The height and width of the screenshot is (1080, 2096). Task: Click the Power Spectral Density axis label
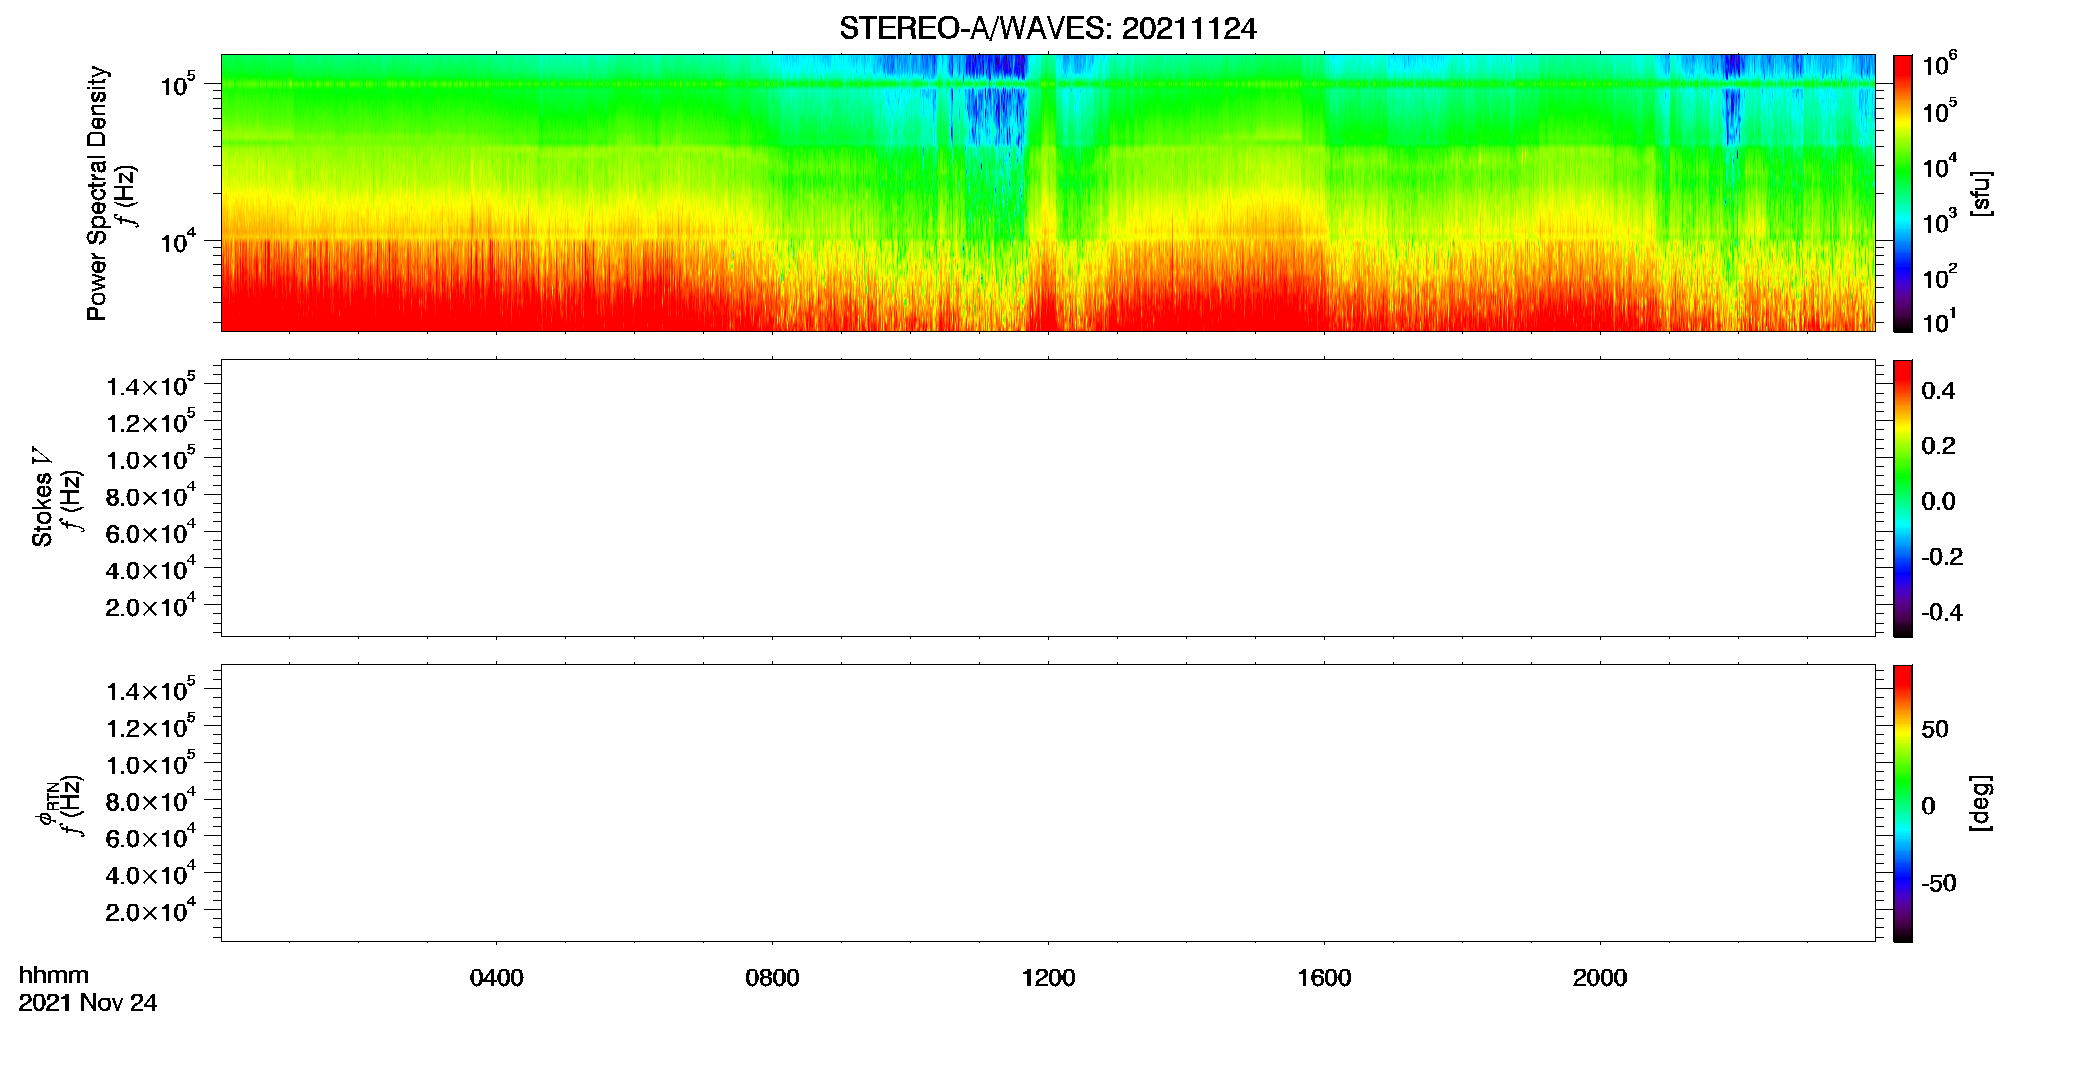[x=97, y=193]
